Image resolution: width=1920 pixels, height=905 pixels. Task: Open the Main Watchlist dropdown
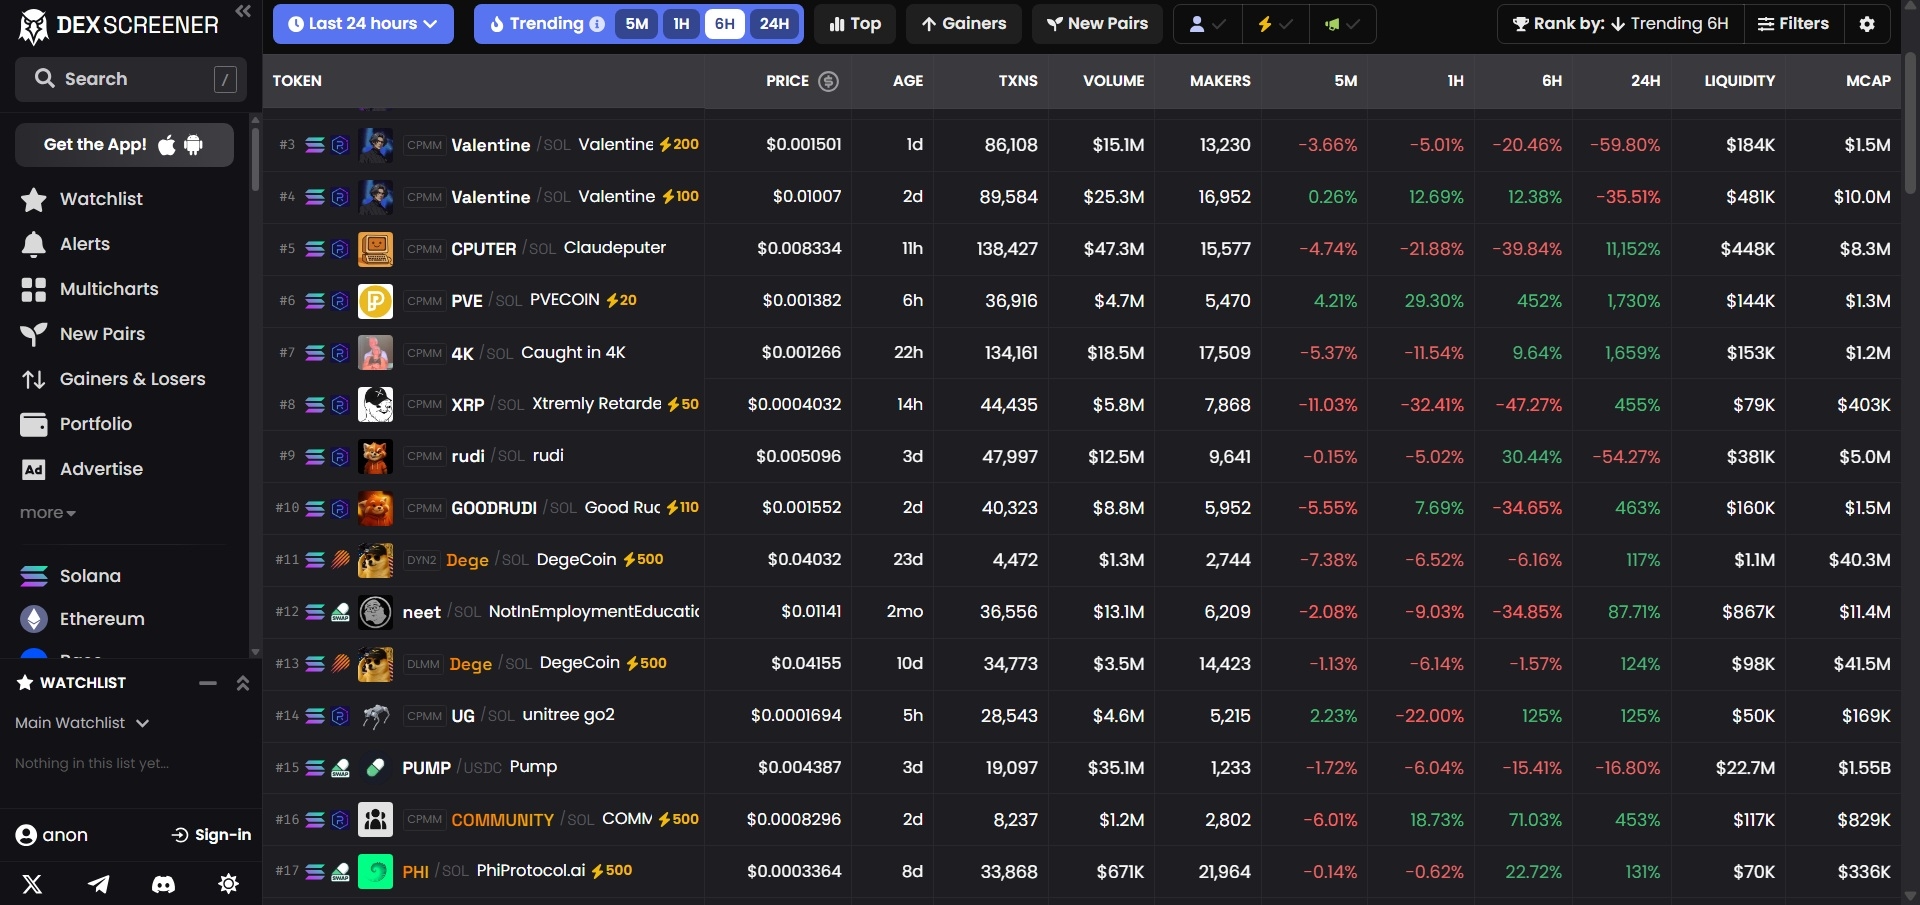[x=82, y=723]
